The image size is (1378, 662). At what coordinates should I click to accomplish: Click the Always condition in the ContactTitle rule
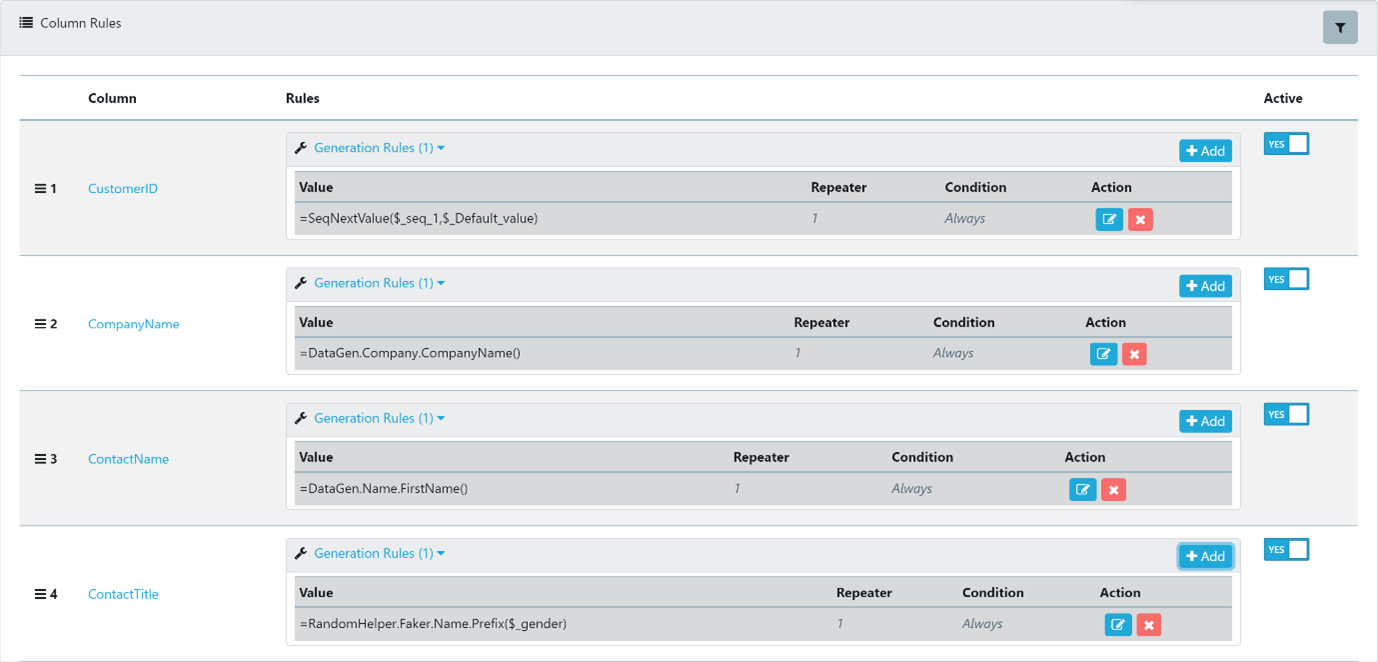(x=982, y=624)
